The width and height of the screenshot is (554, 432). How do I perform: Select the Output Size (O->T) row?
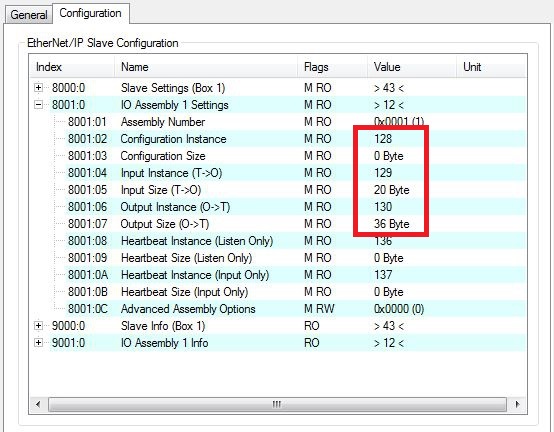tap(278, 224)
